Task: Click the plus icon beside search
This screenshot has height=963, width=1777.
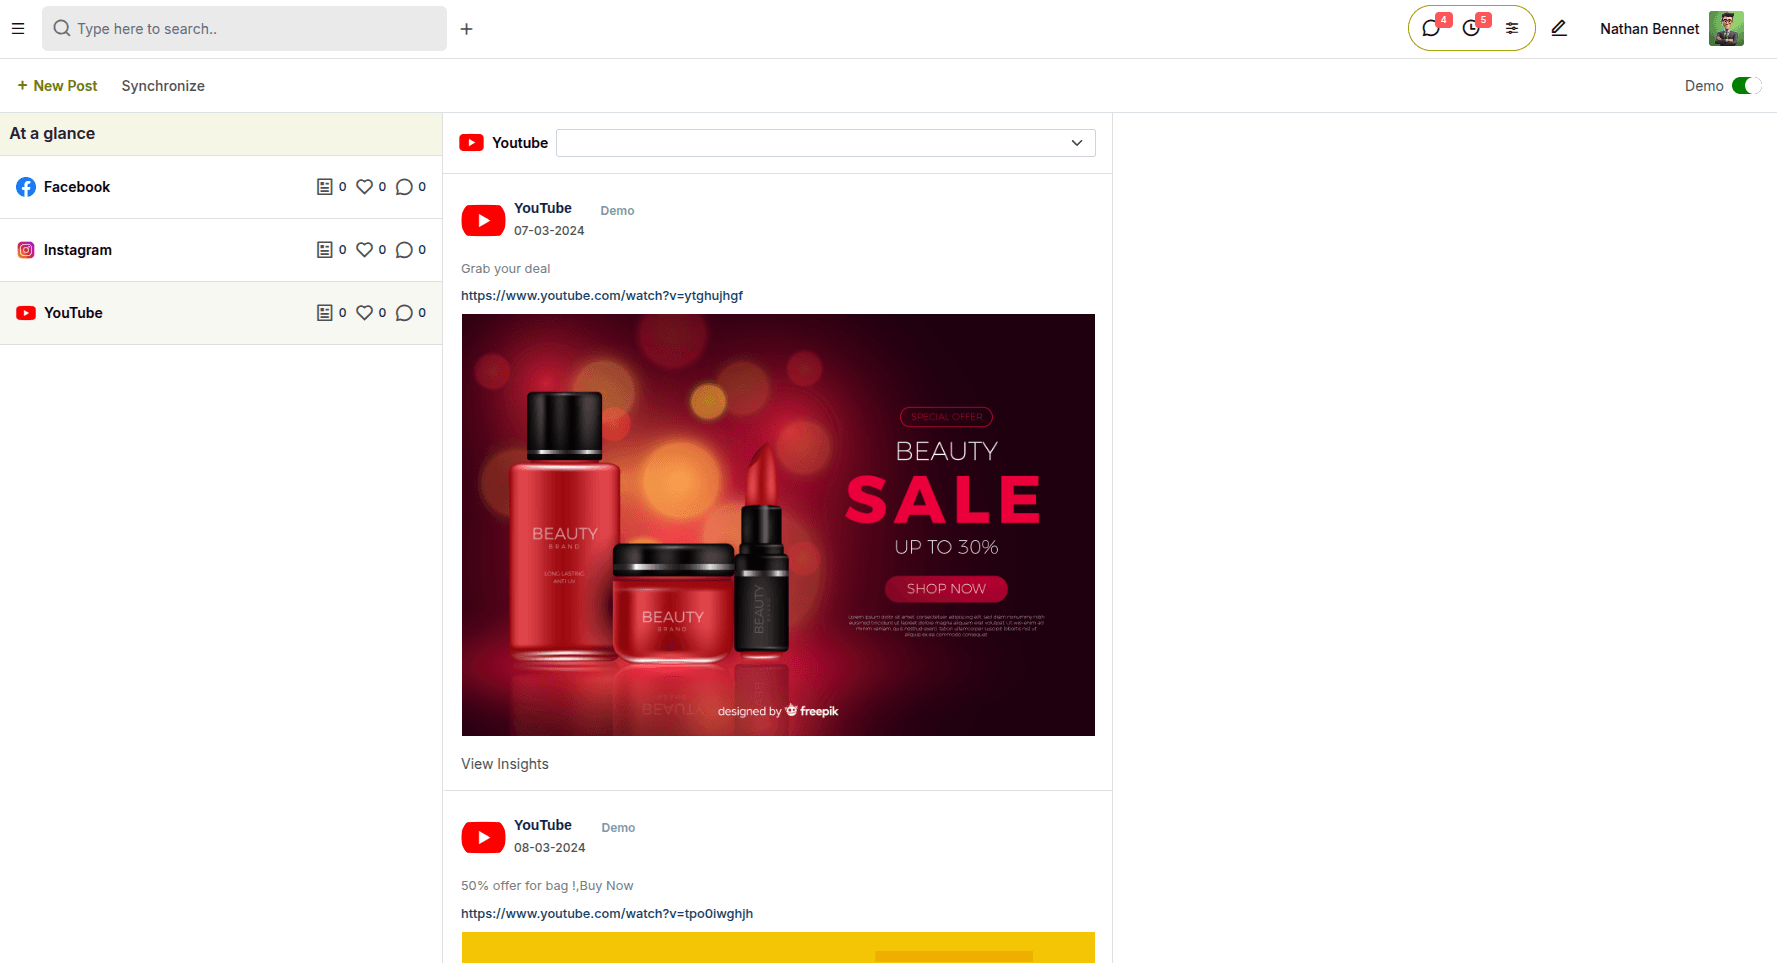Action: click(466, 29)
